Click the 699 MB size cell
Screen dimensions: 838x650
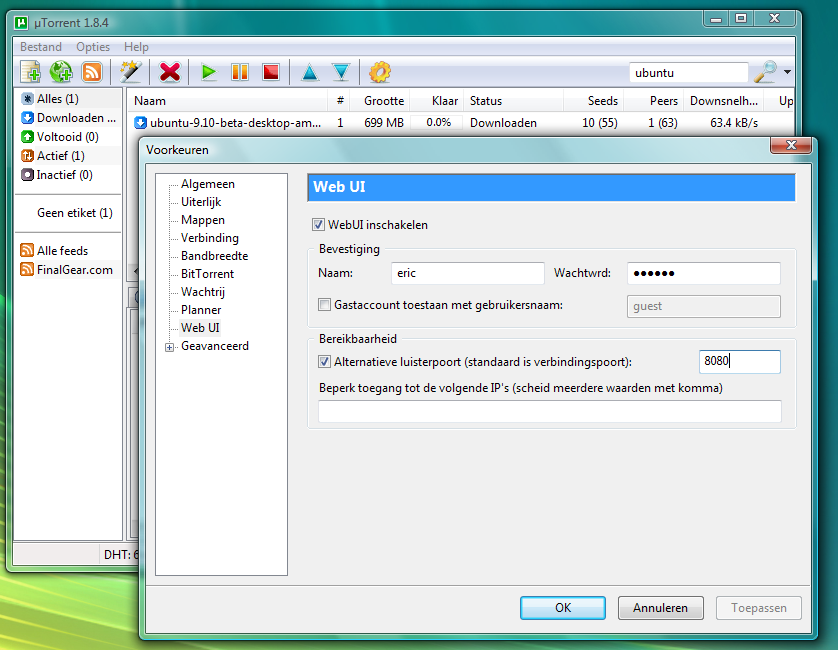[x=384, y=123]
